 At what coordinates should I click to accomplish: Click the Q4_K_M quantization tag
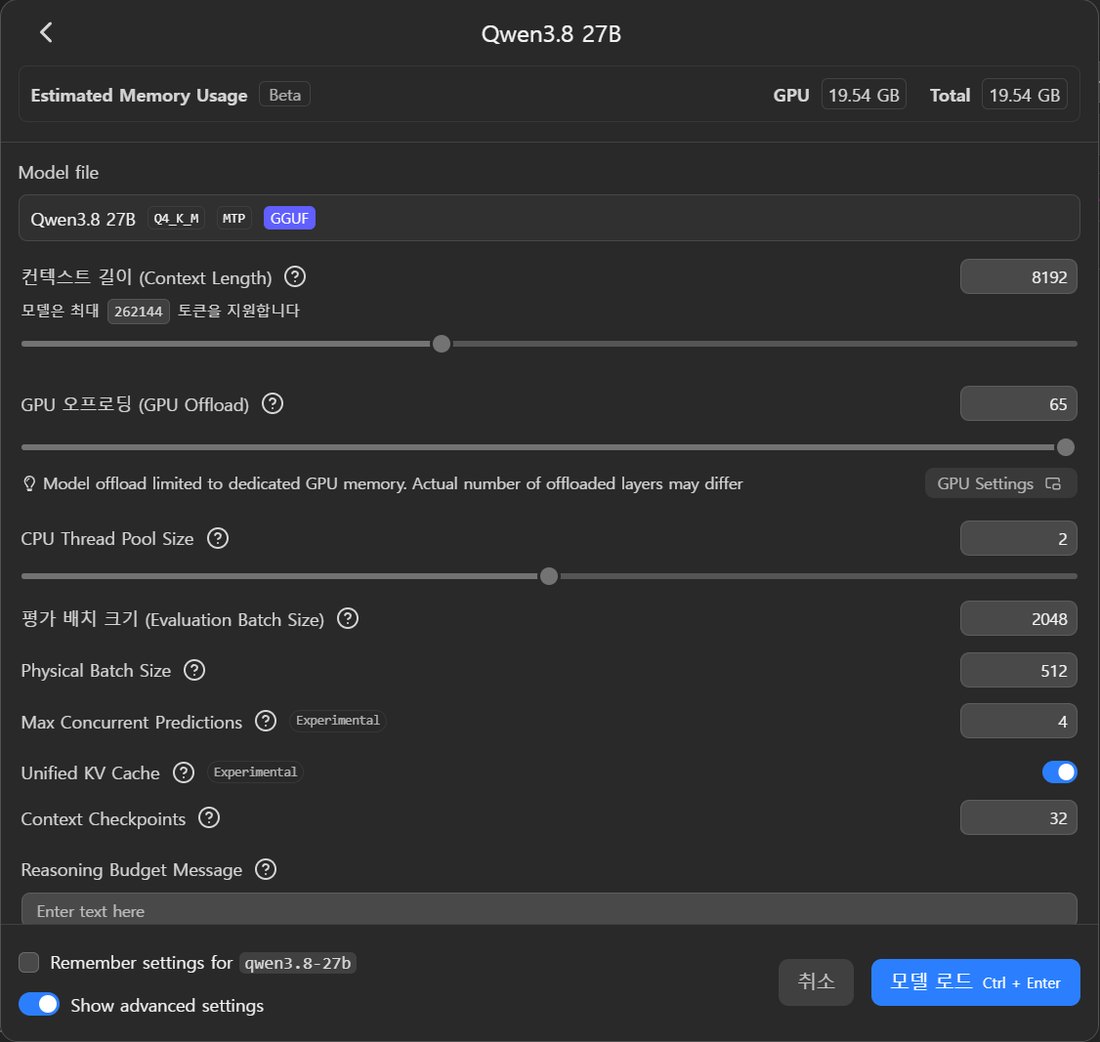click(x=176, y=218)
